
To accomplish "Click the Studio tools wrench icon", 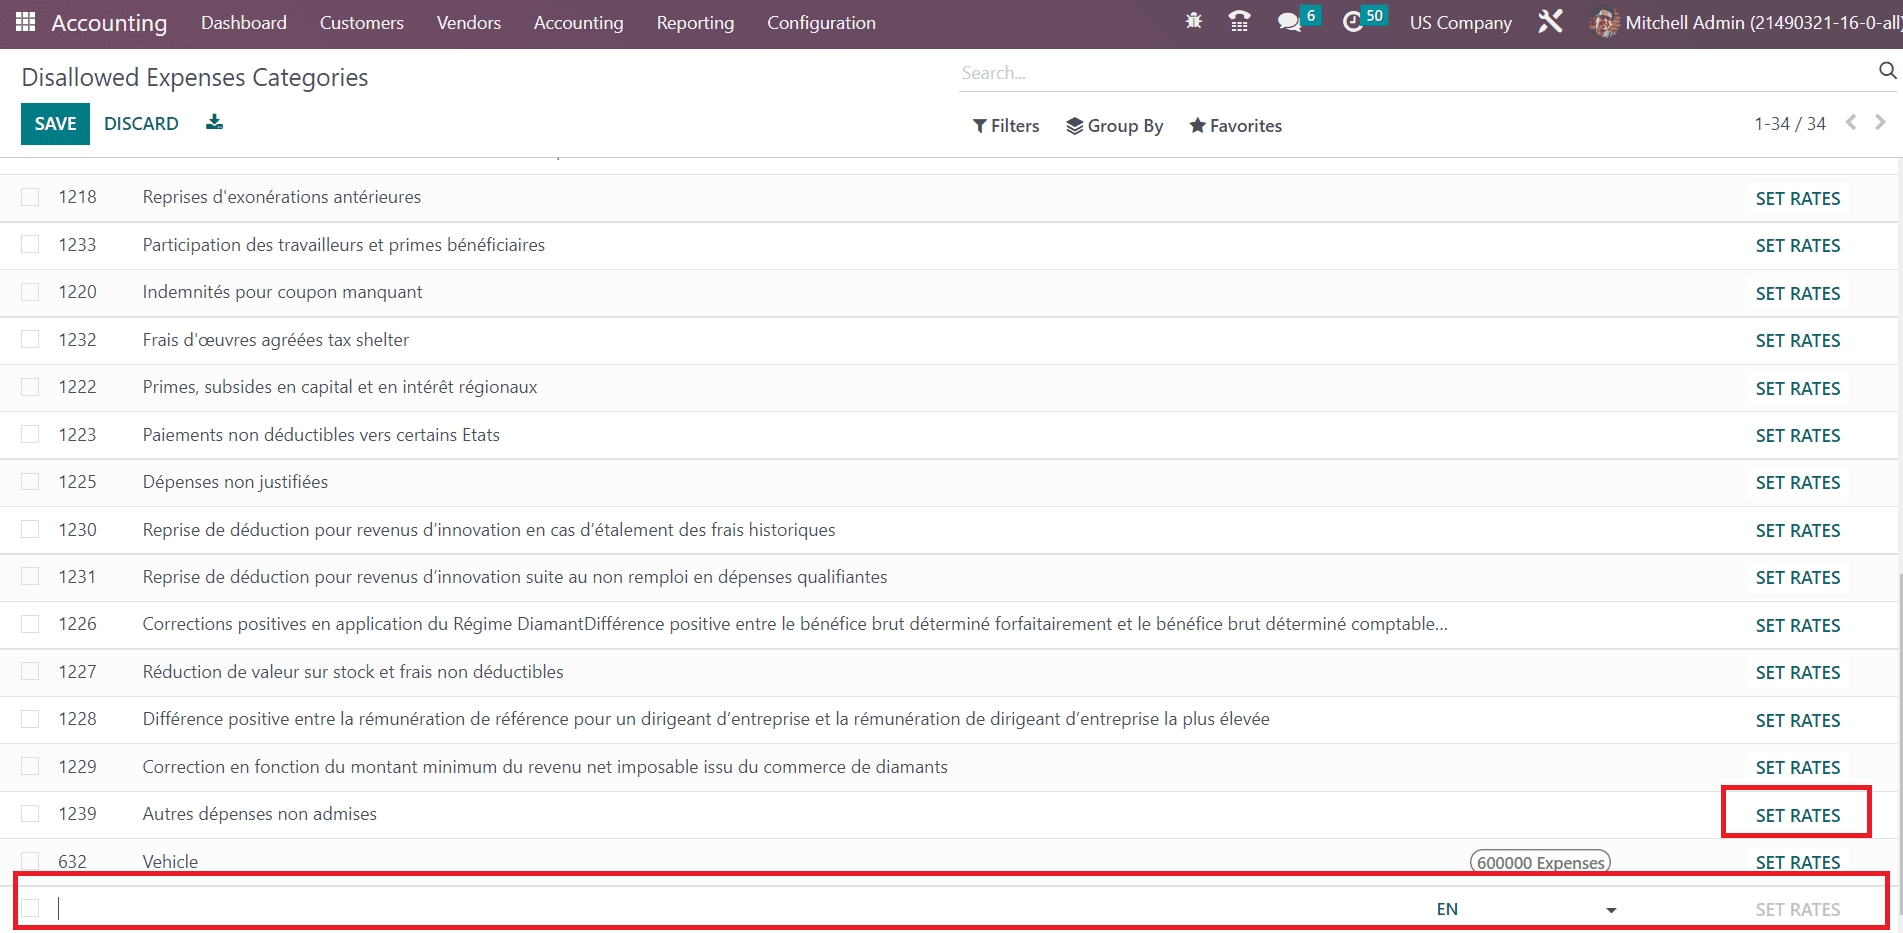I will (x=1550, y=22).
